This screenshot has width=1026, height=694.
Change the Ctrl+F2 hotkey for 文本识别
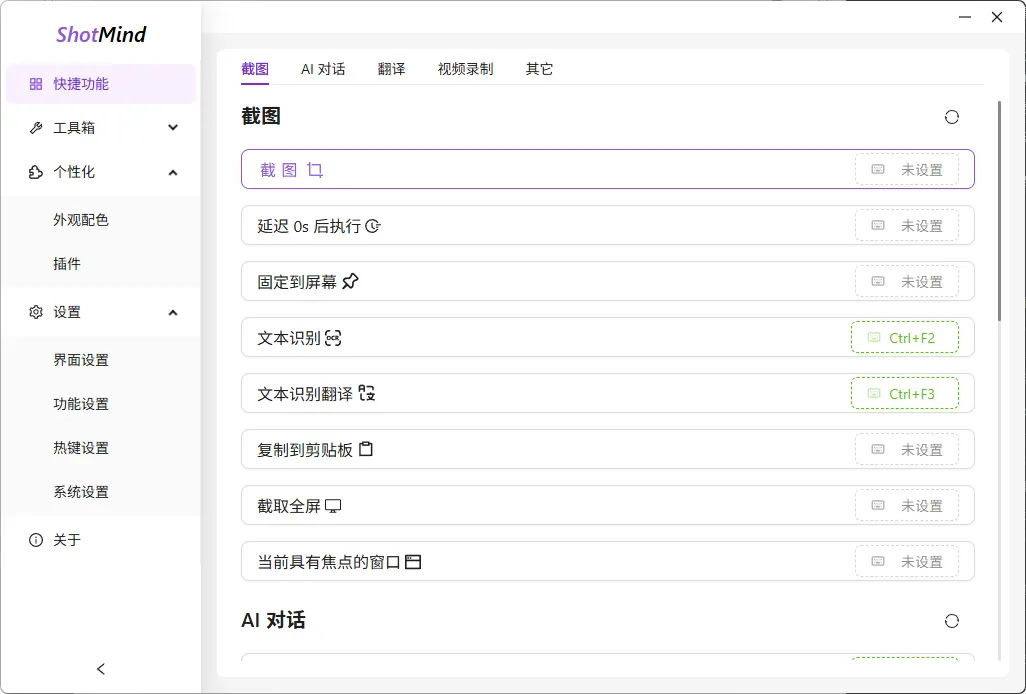(905, 338)
